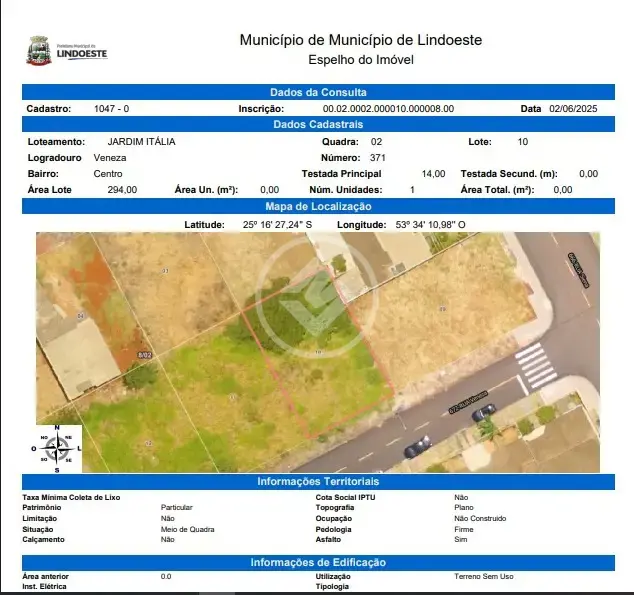Click the 'Taxa Mínima Coleta de Lixo' label
Viewport: 634px width, 595px height.
(x=71, y=498)
